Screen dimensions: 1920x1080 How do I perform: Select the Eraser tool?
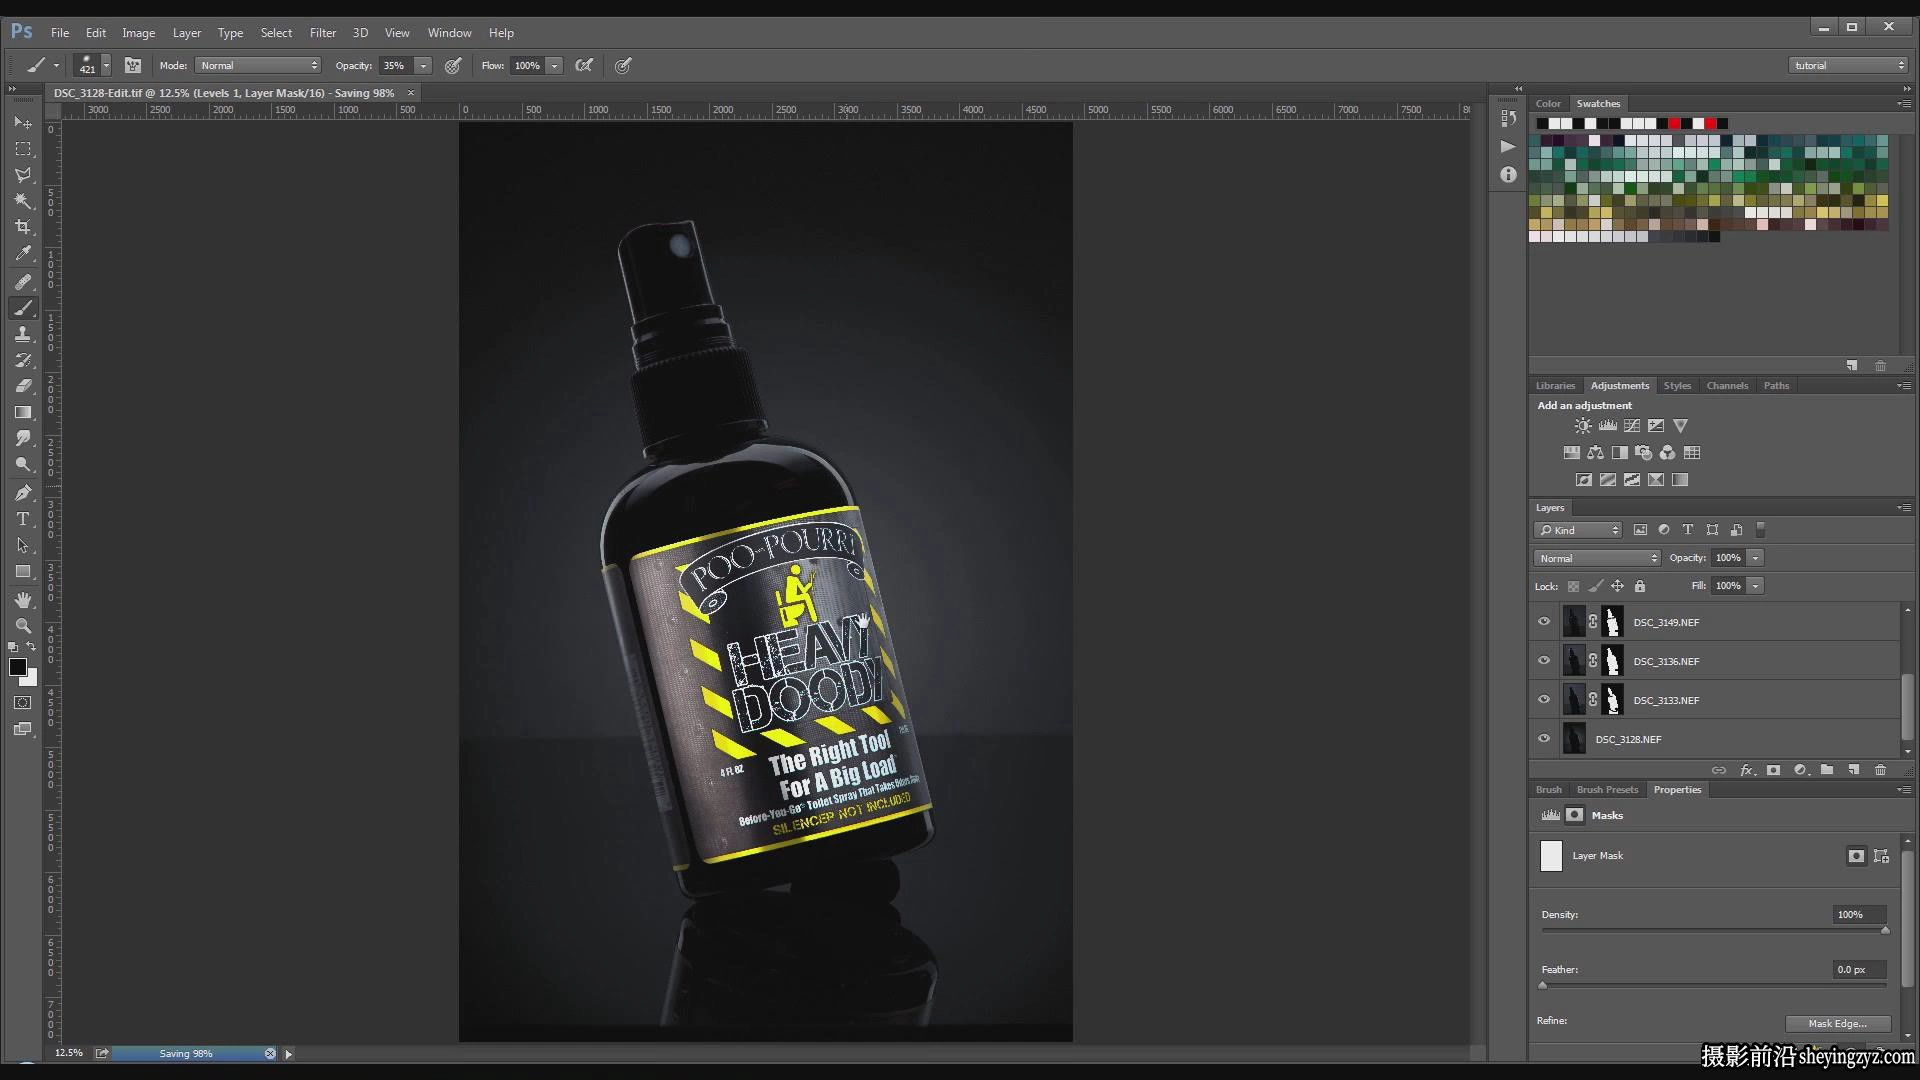point(23,386)
